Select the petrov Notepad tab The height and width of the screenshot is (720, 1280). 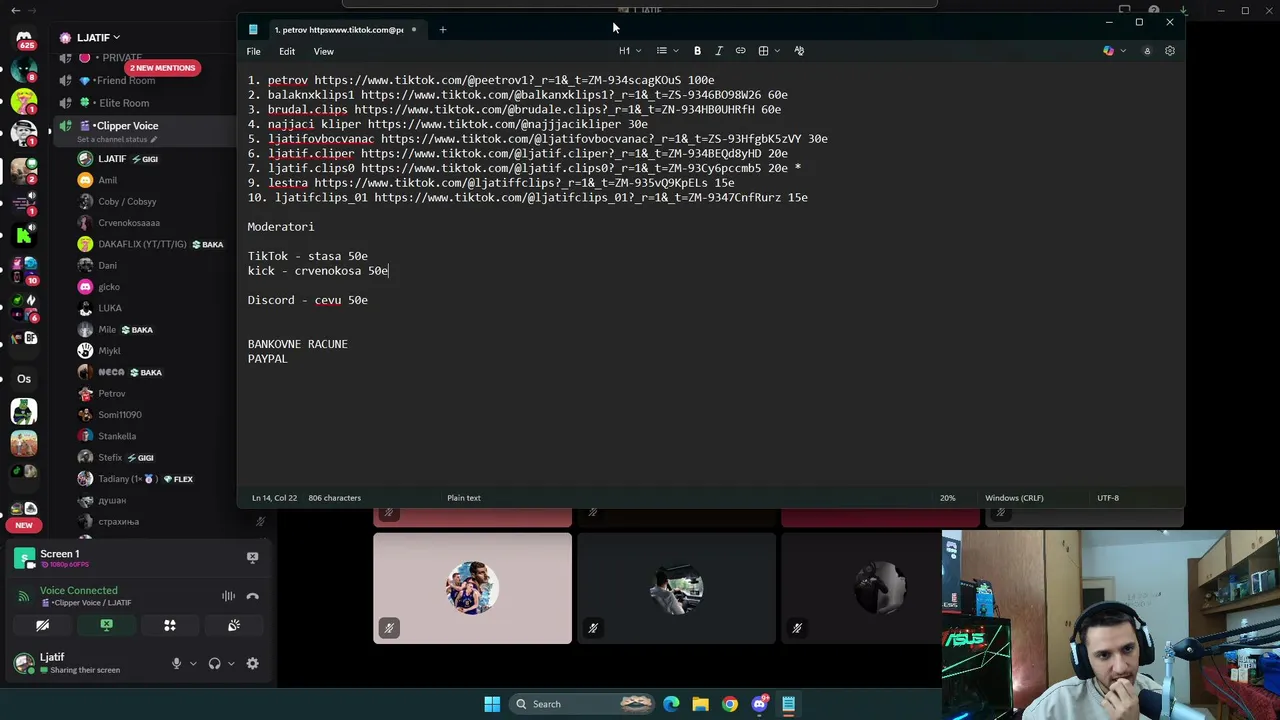coord(338,30)
